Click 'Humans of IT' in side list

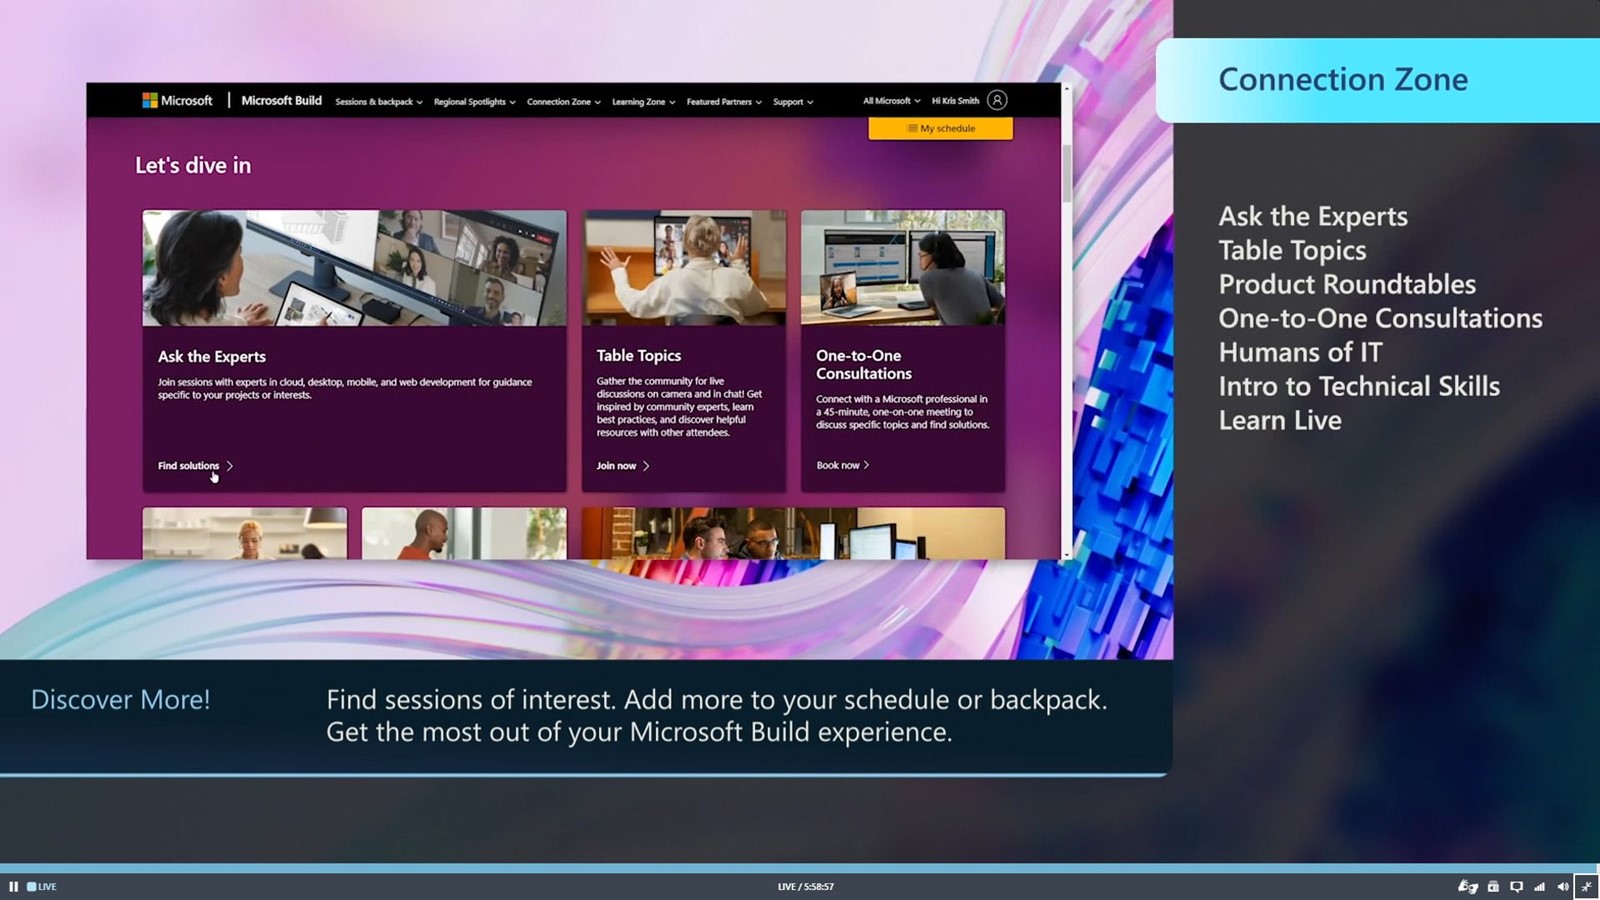point(1300,353)
